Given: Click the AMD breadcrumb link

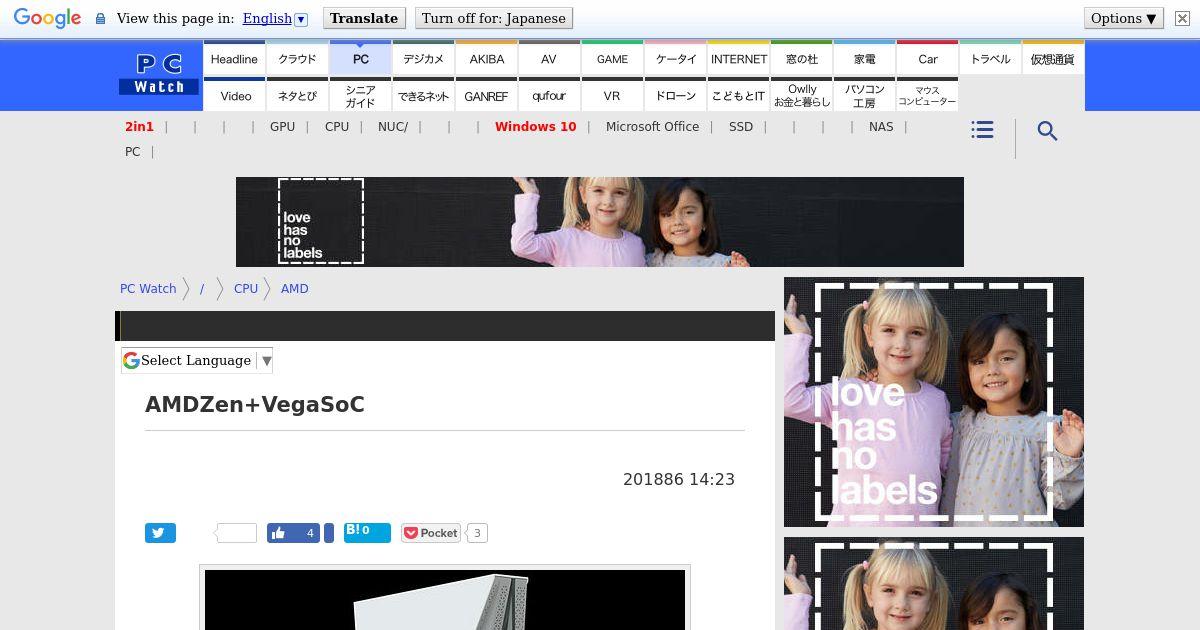Looking at the screenshot, I should coord(295,289).
